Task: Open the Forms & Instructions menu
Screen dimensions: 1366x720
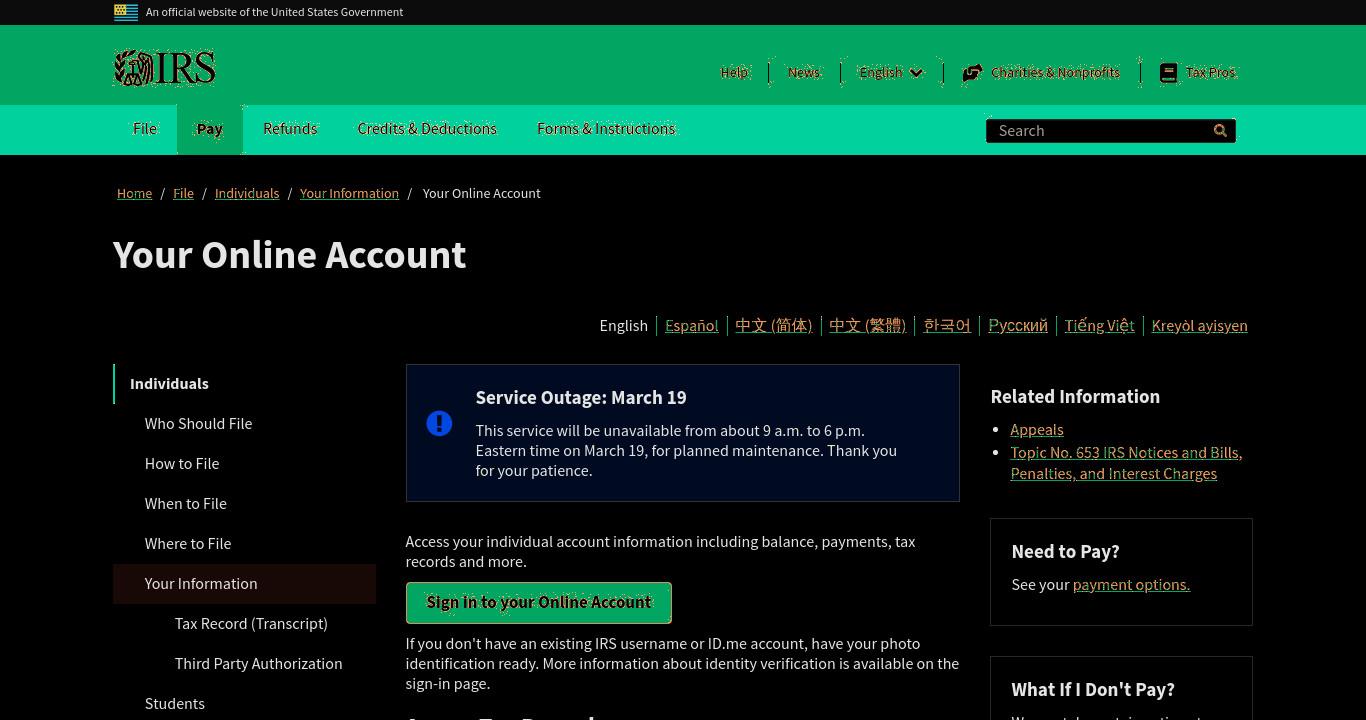Action: point(606,129)
